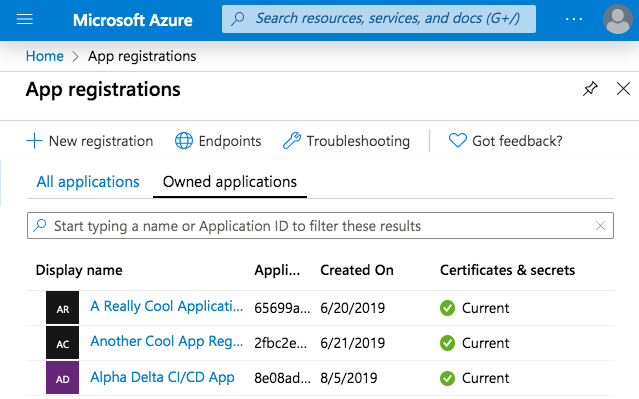Click green check icon in 6/21/2019 row

pos(447,343)
